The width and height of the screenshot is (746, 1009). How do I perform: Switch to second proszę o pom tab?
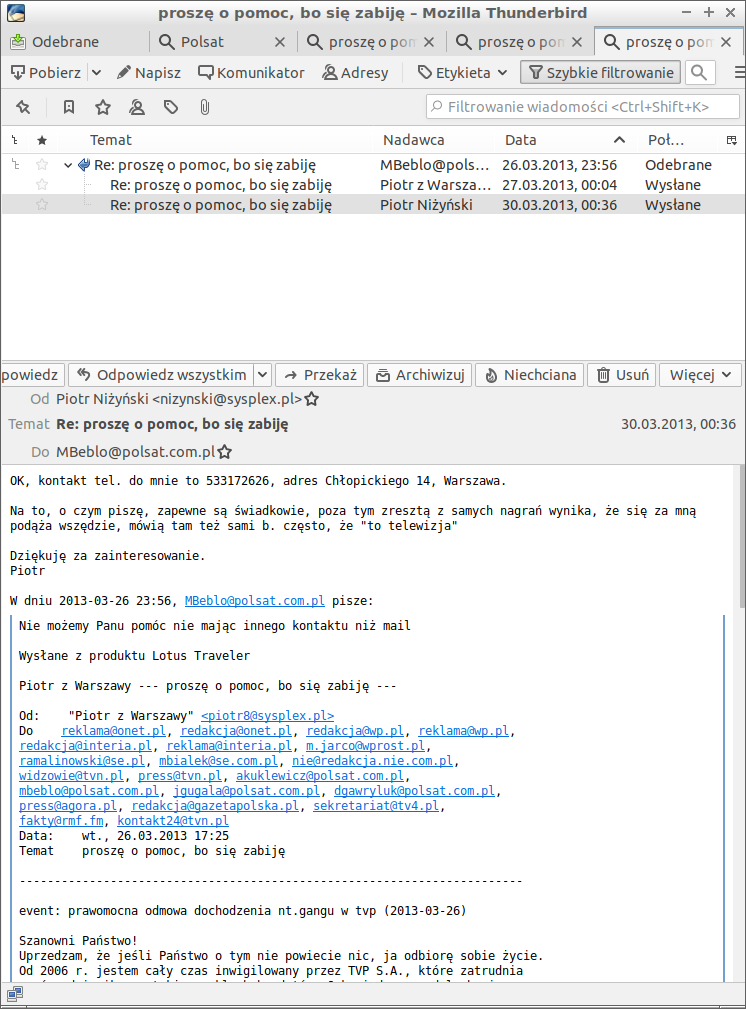pyautogui.click(x=521, y=42)
